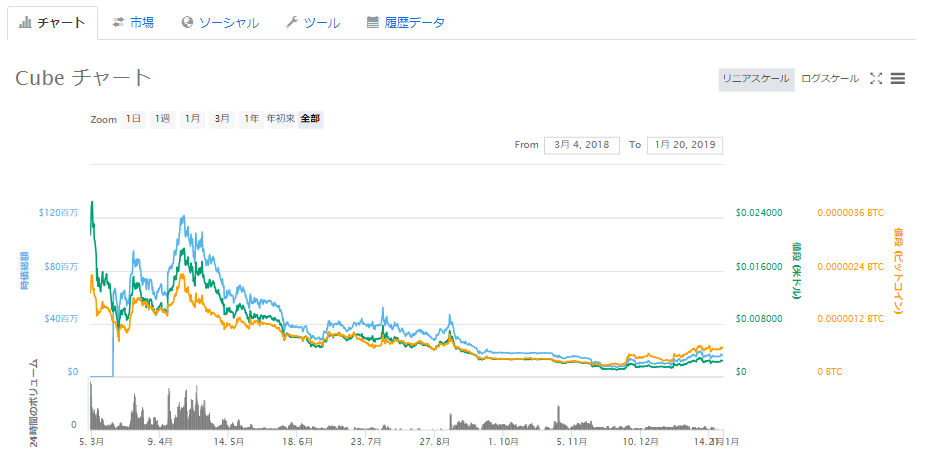The image size is (933, 463).
Task: Choose the 年初来 year-to-date zoom
Action: click(280, 119)
